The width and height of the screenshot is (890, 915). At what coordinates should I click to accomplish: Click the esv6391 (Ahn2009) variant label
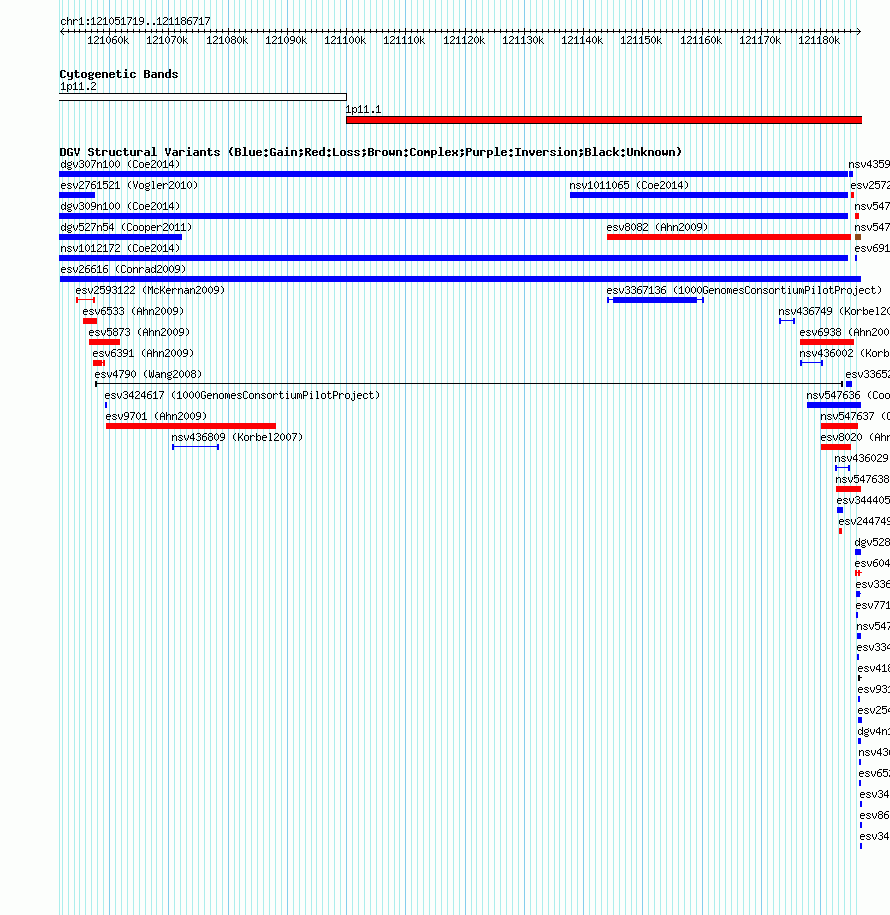pos(143,354)
